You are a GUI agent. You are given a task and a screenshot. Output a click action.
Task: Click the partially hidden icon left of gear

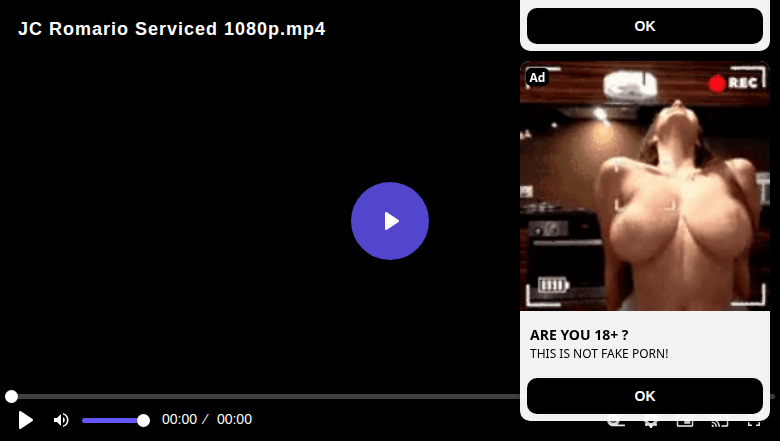click(x=616, y=424)
